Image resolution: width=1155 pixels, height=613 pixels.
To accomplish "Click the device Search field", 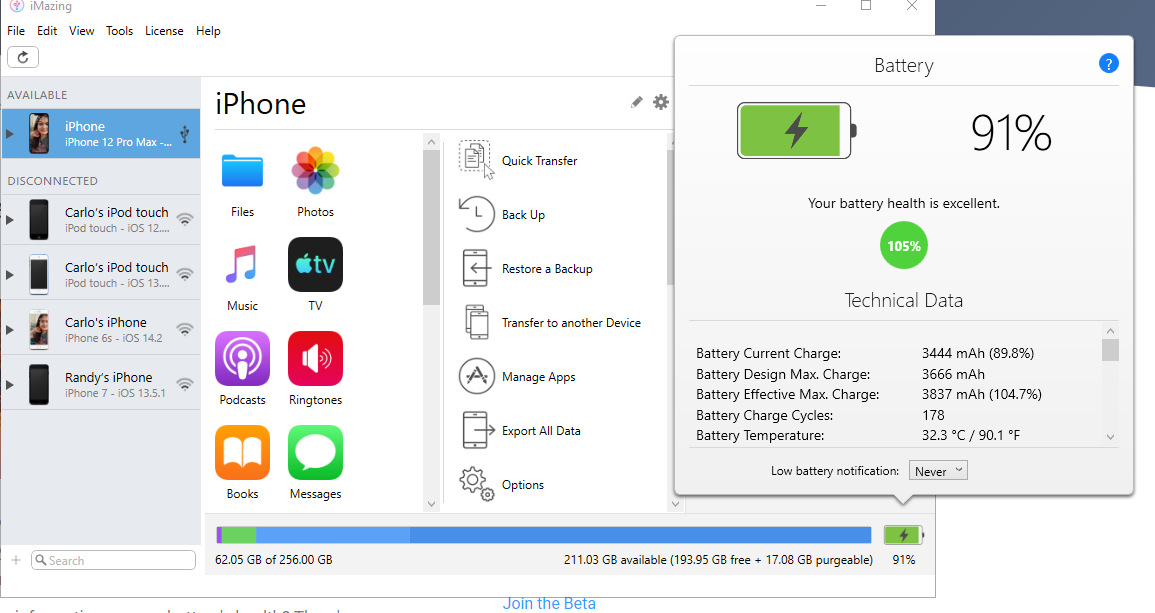I will pyautogui.click(x=113, y=560).
